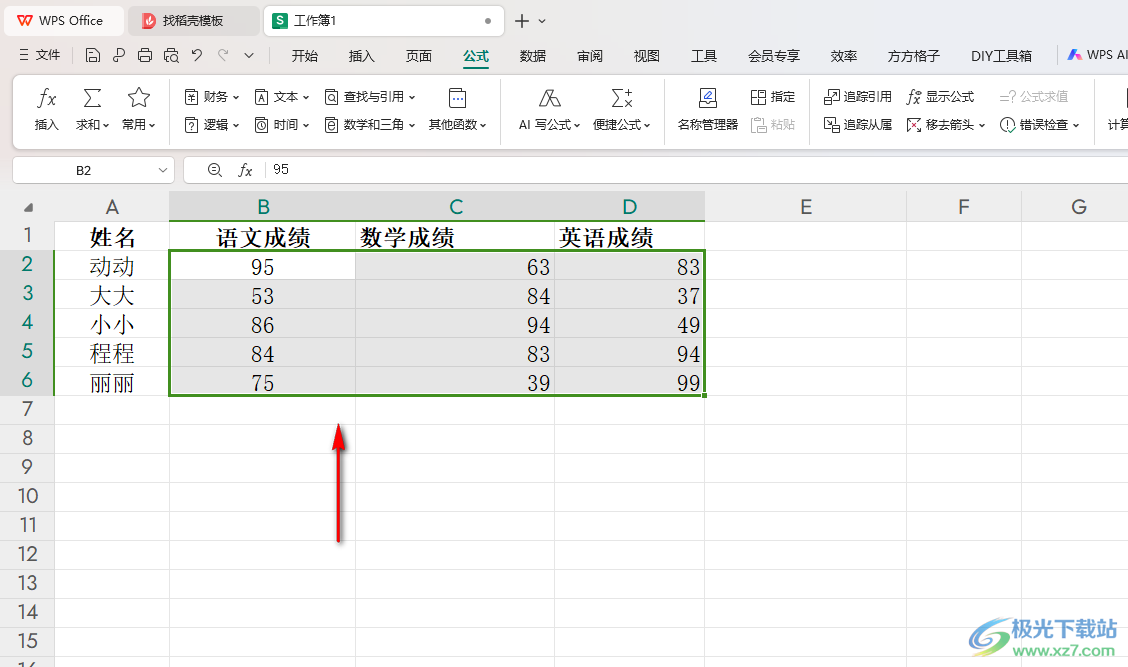The height and width of the screenshot is (667, 1128).
Task: Open the quick formulas tool
Action: [622, 109]
